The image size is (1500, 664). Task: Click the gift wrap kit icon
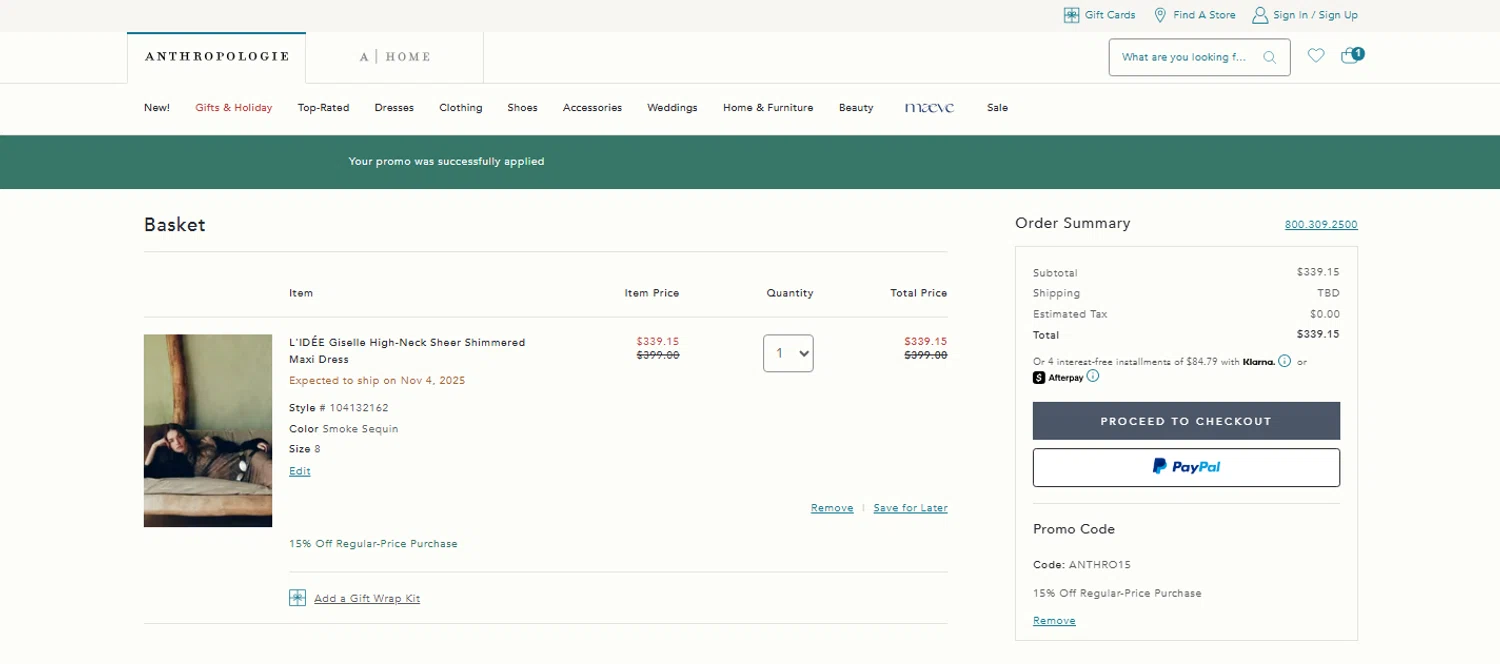[297, 598]
